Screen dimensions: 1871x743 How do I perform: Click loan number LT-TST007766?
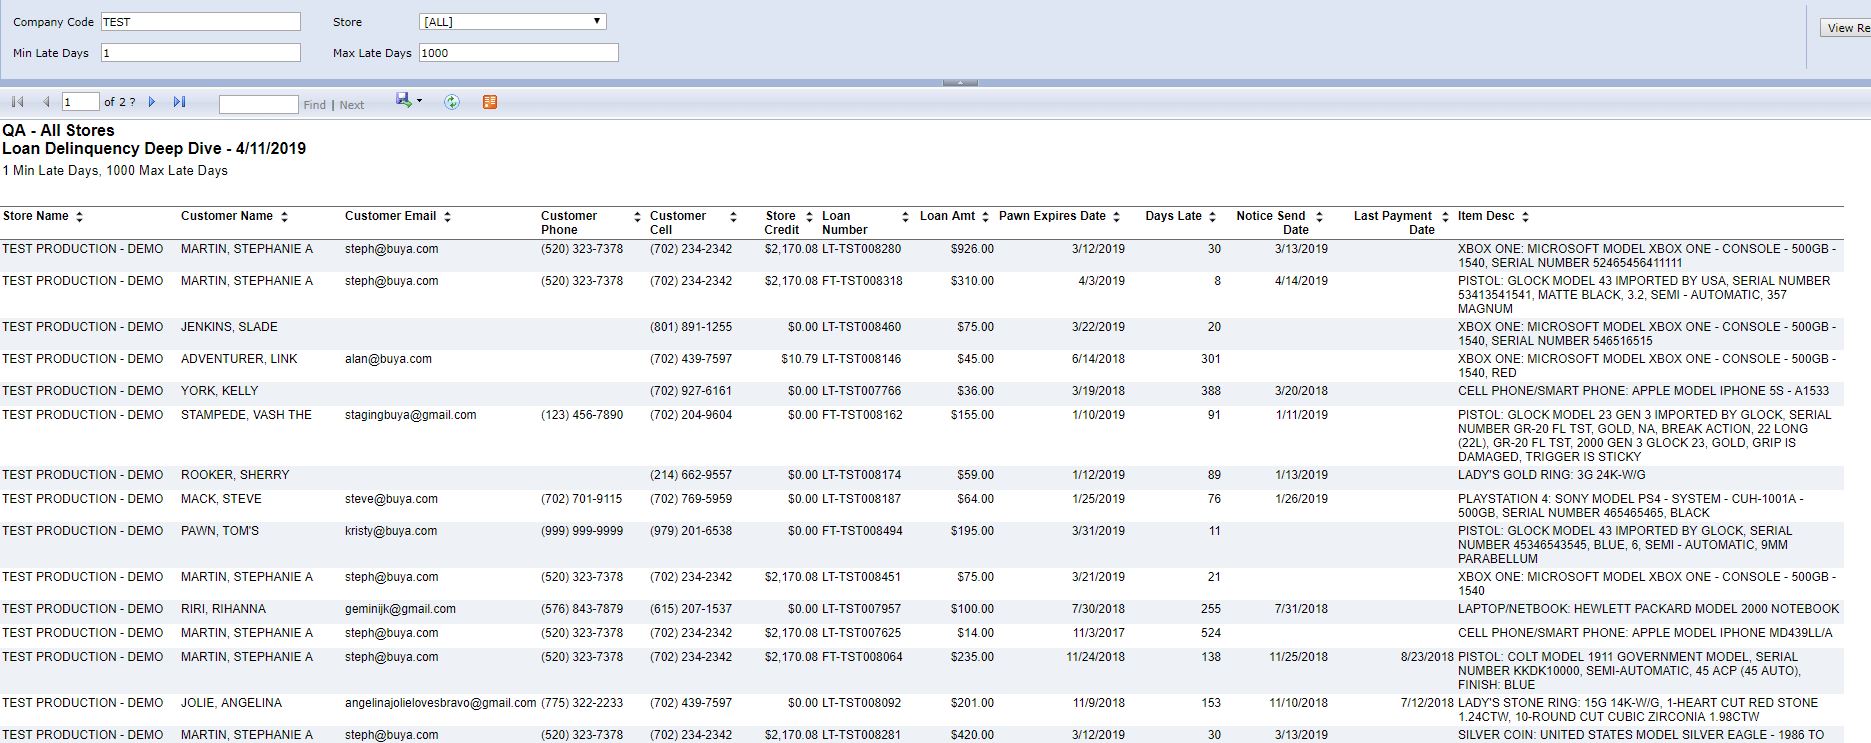(x=861, y=391)
